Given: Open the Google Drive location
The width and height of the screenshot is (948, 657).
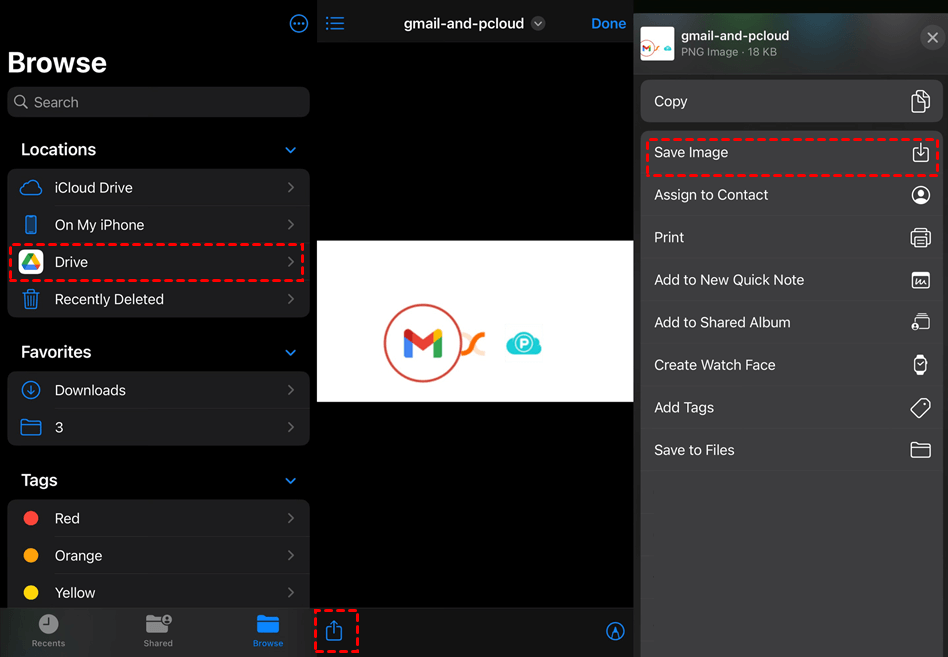Looking at the screenshot, I should pyautogui.click(x=158, y=262).
